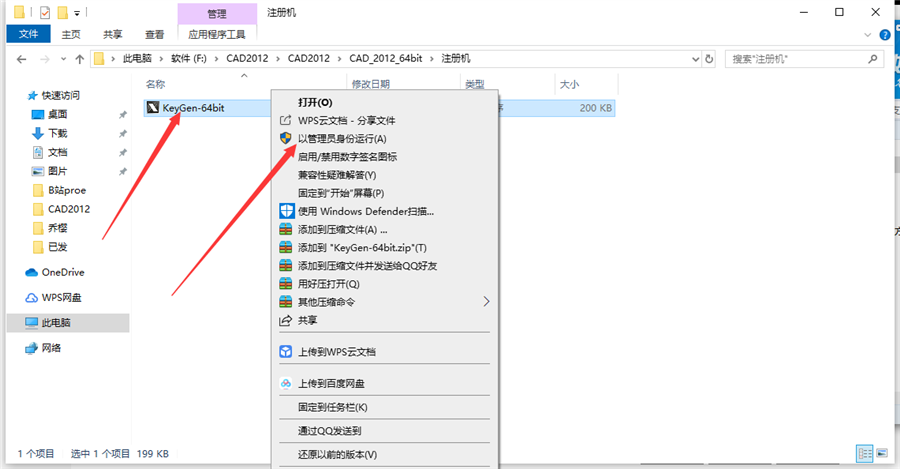Expand the ribbon chevron
The height and width of the screenshot is (469, 900).
[x=867, y=35]
